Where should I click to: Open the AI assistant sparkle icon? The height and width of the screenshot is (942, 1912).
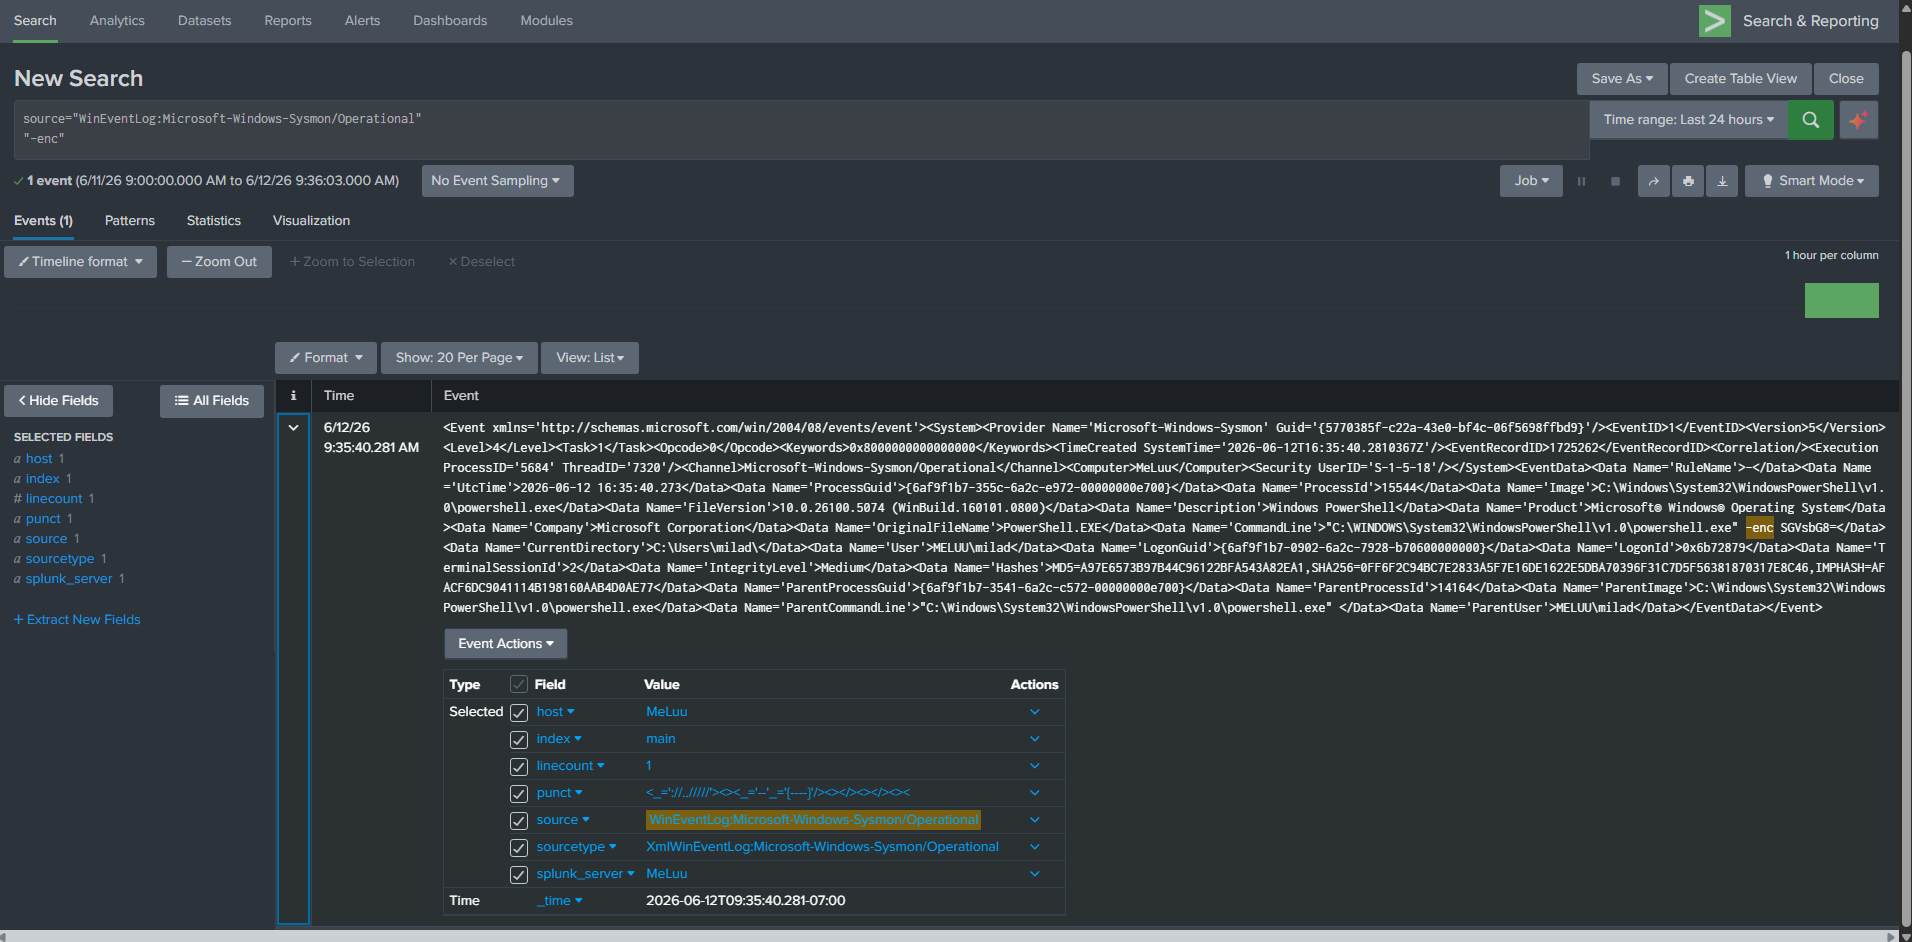click(1857, 120)
